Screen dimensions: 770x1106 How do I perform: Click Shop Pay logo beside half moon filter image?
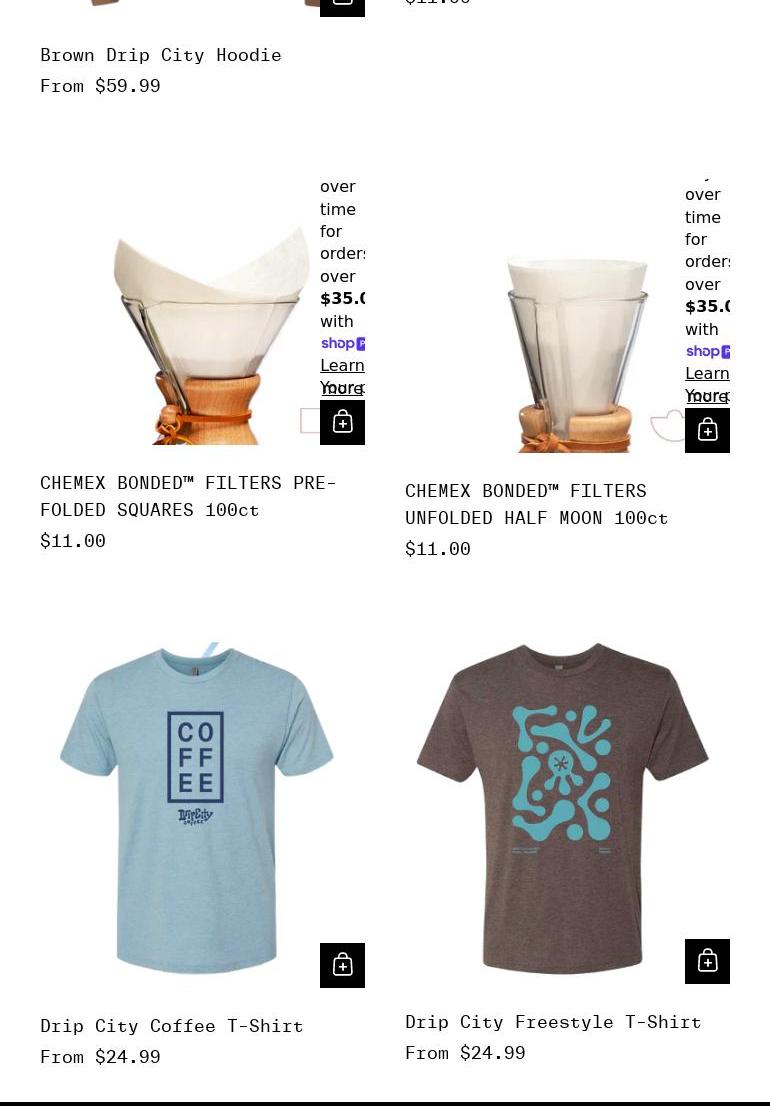click(708, 351)
